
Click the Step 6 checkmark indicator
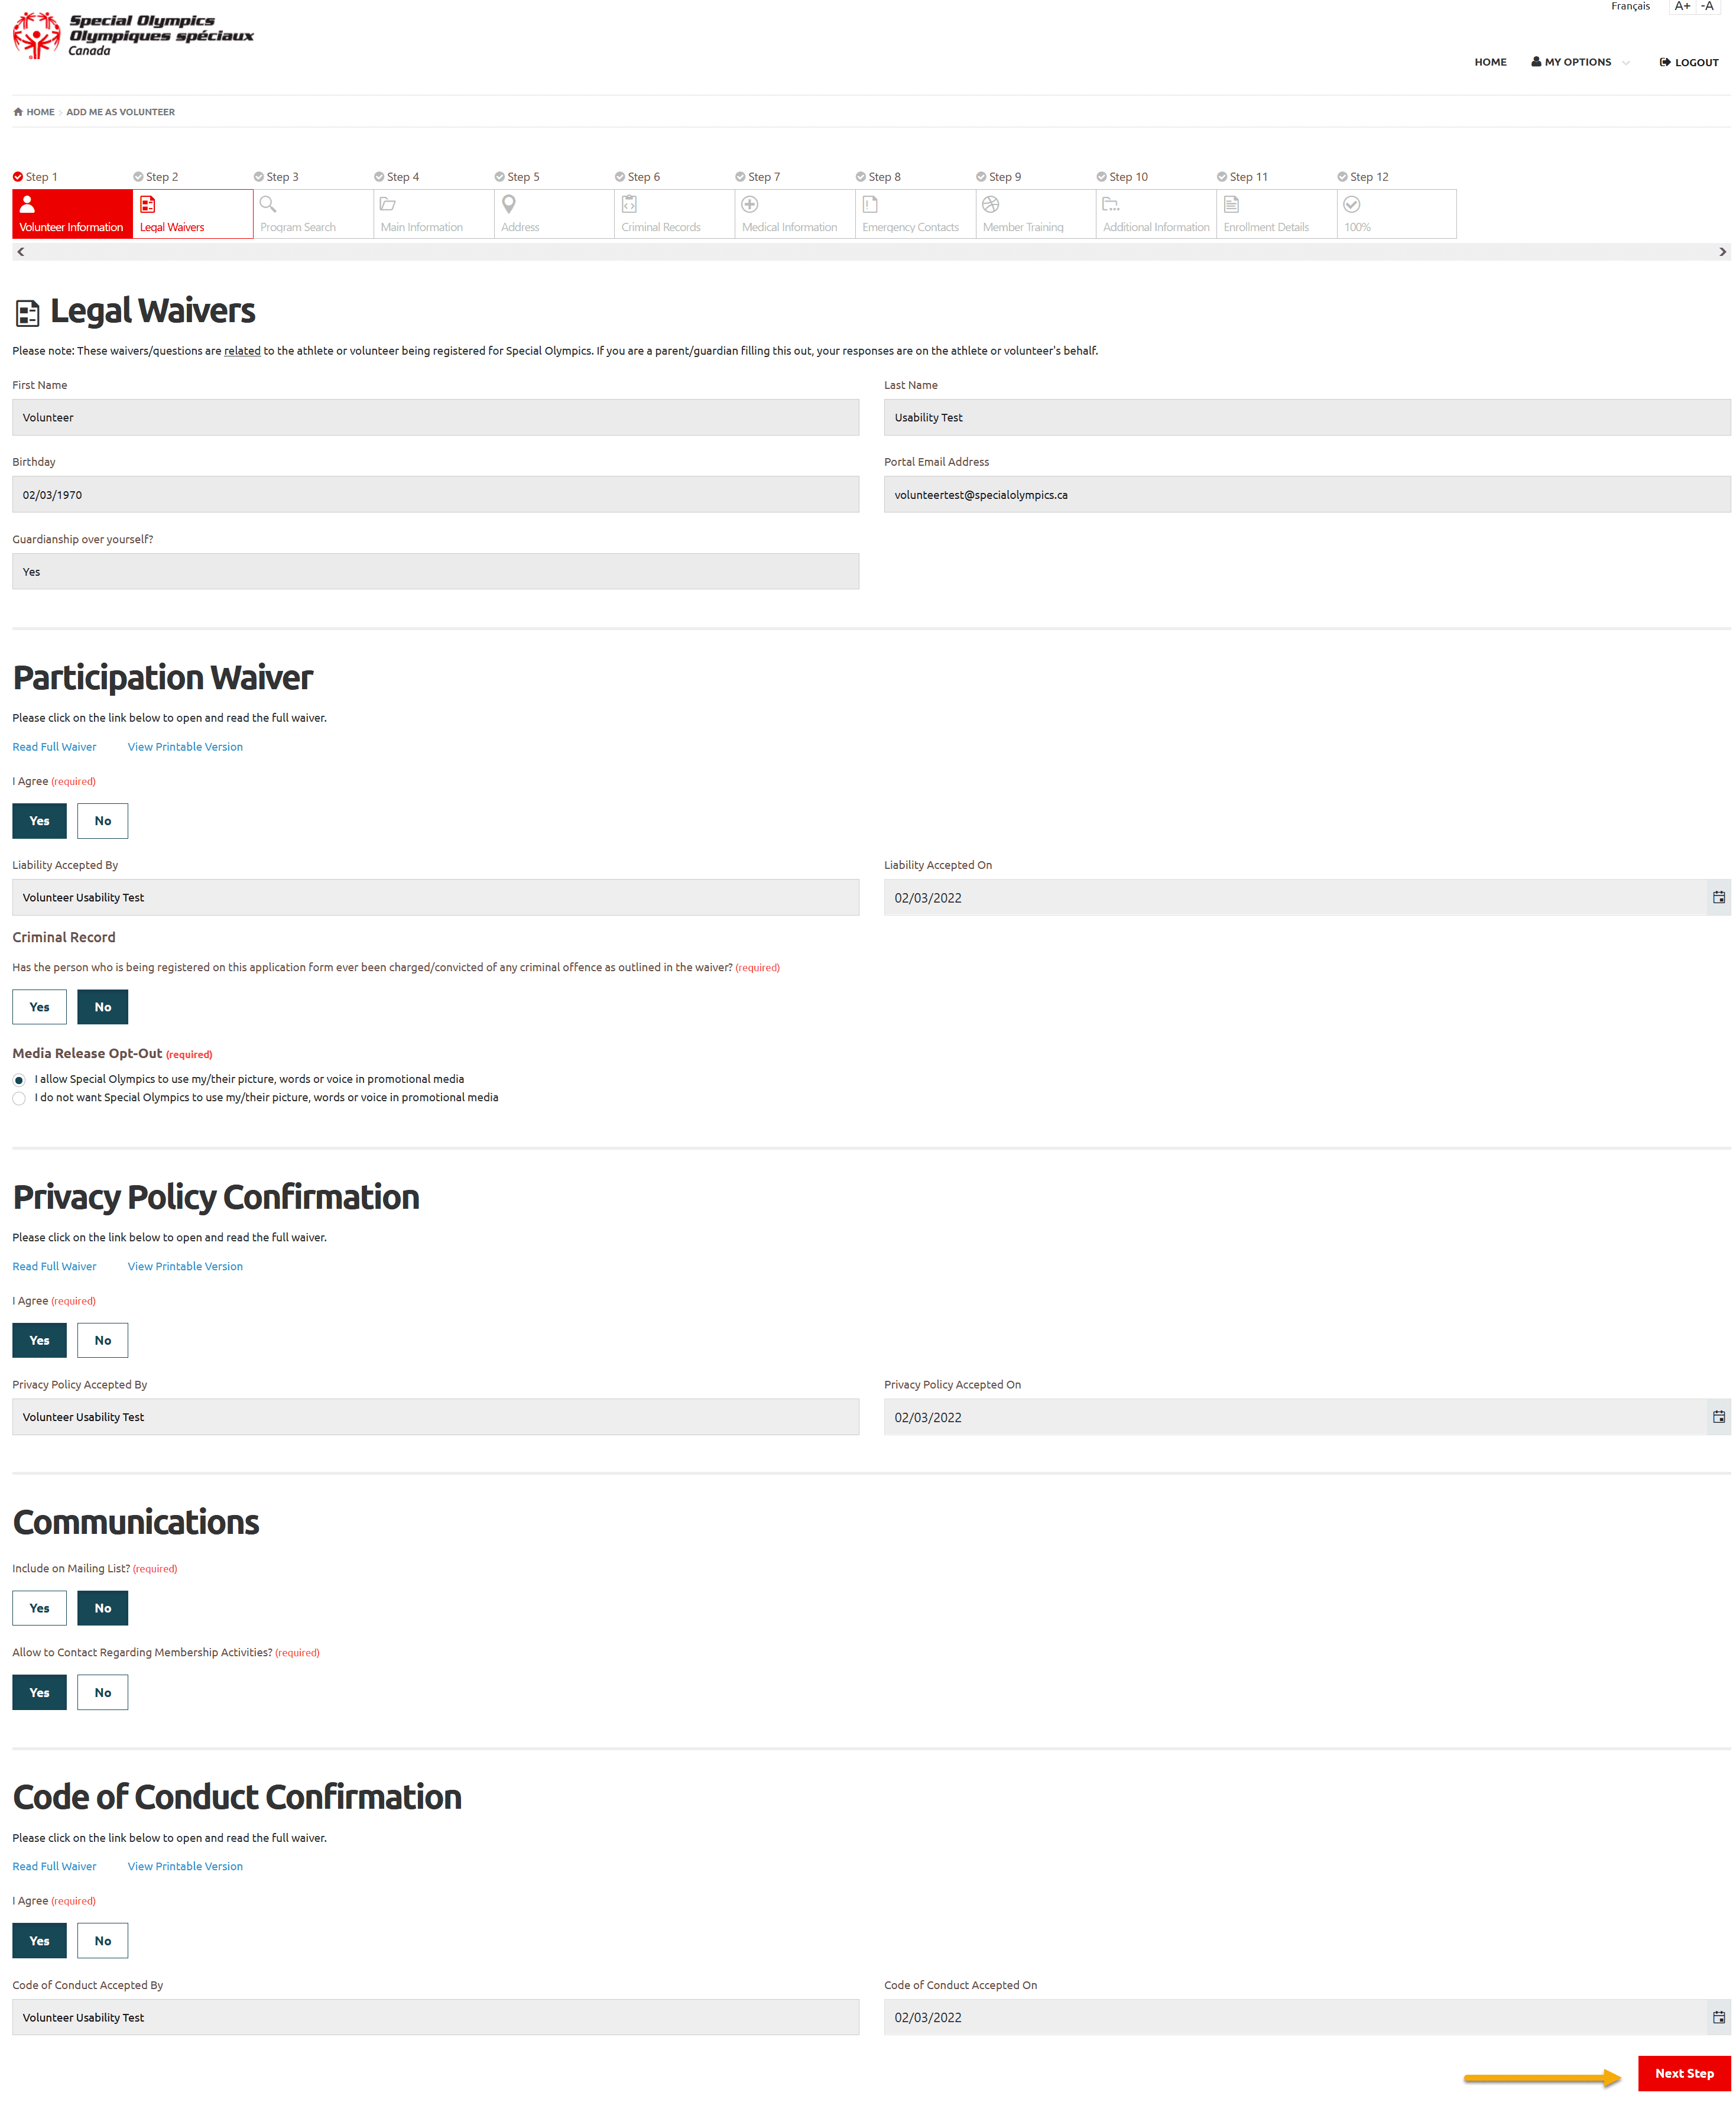tap(620, 177)
